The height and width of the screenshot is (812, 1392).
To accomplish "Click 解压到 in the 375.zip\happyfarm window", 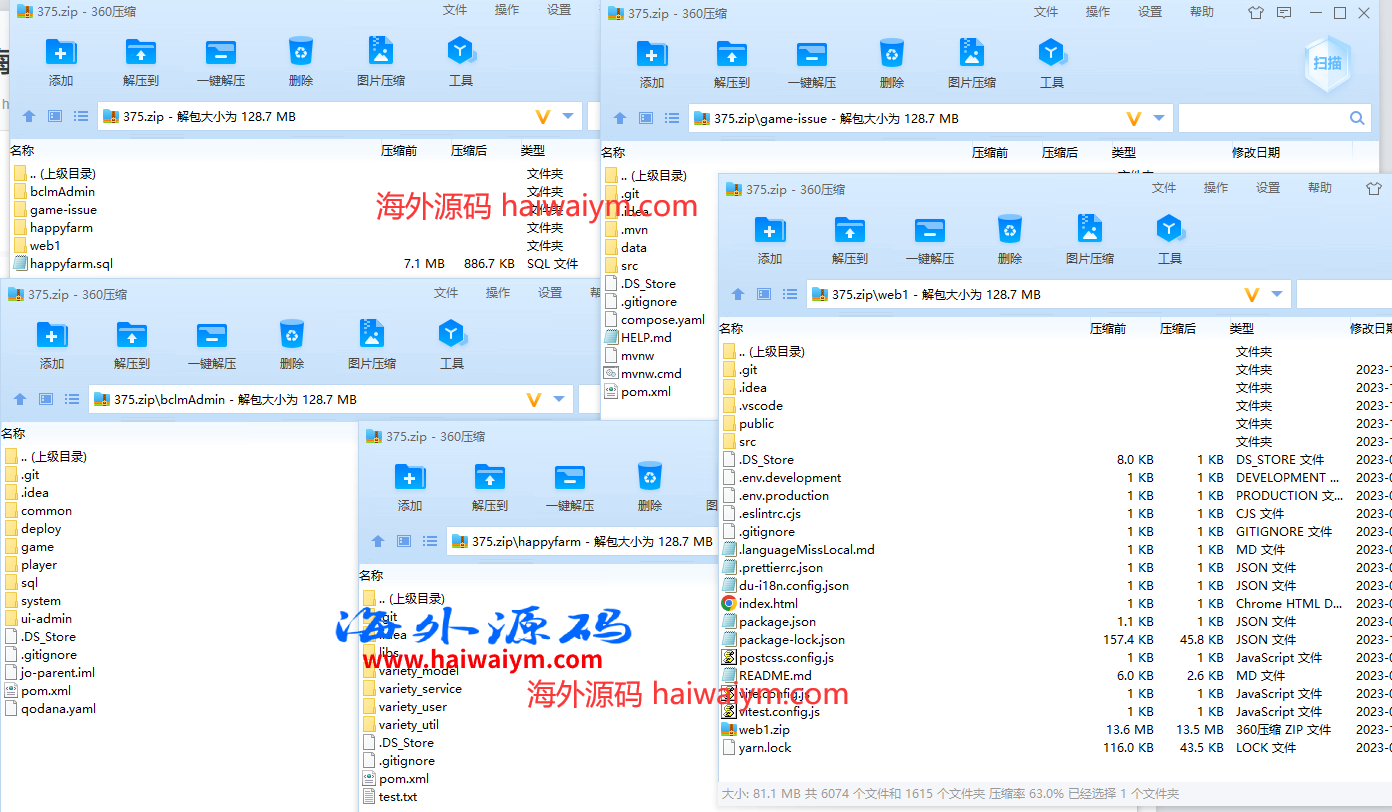I will 489,486.
